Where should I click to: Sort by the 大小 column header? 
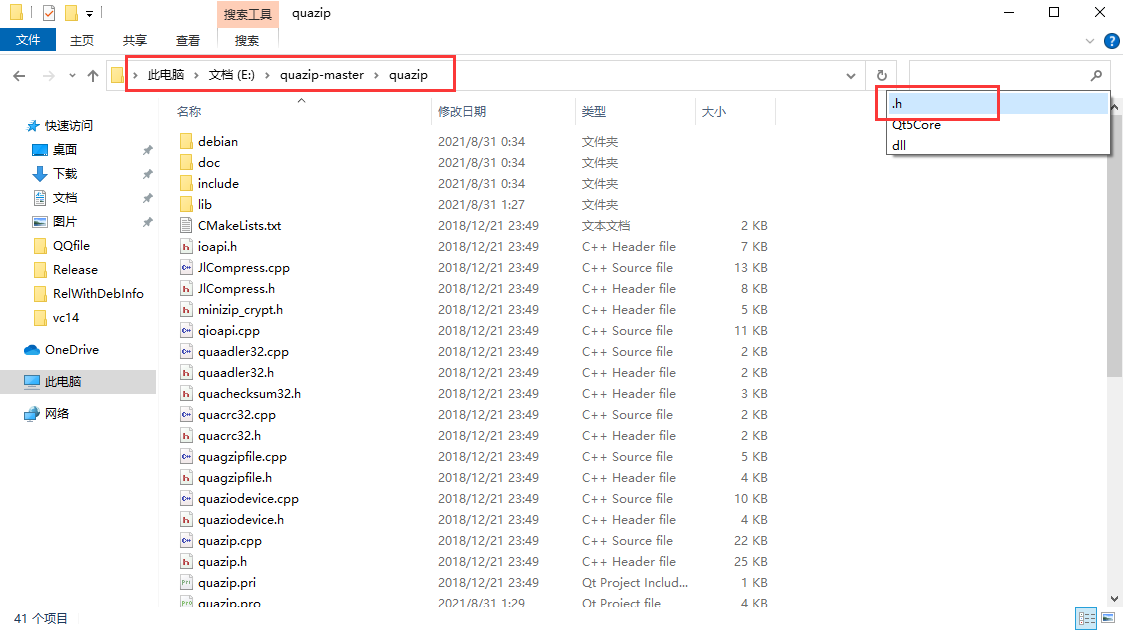tap(714, 112)
